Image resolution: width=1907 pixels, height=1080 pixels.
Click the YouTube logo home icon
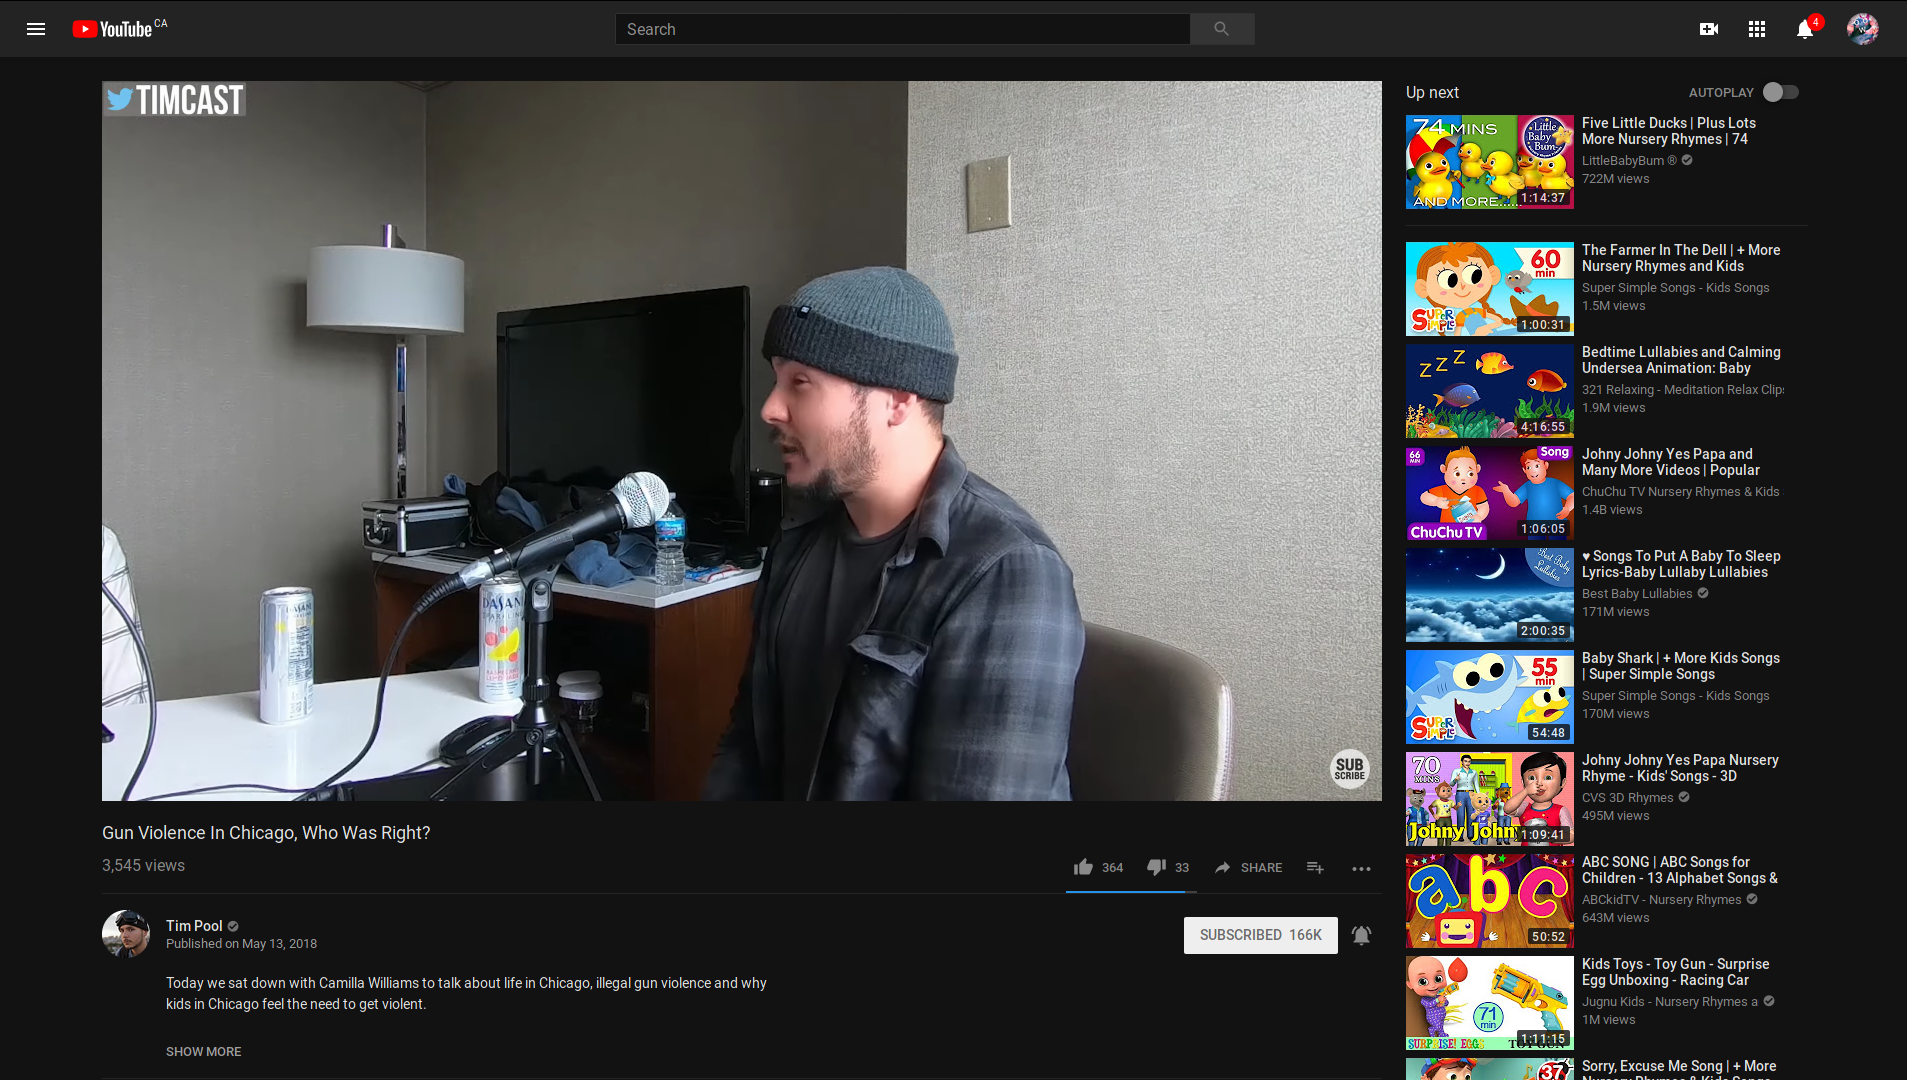tap(112, 29)
